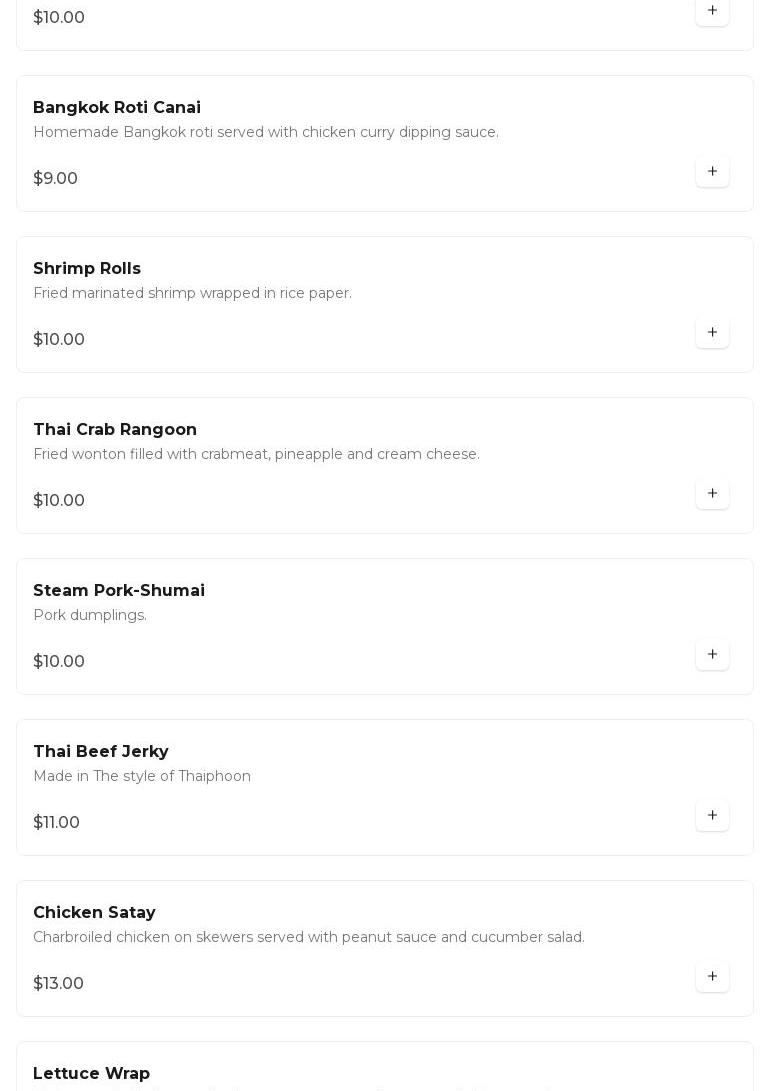This screenshot has height=1091, width=770.
Task: Click the "Pork dumplings." description
Action: 90,615
